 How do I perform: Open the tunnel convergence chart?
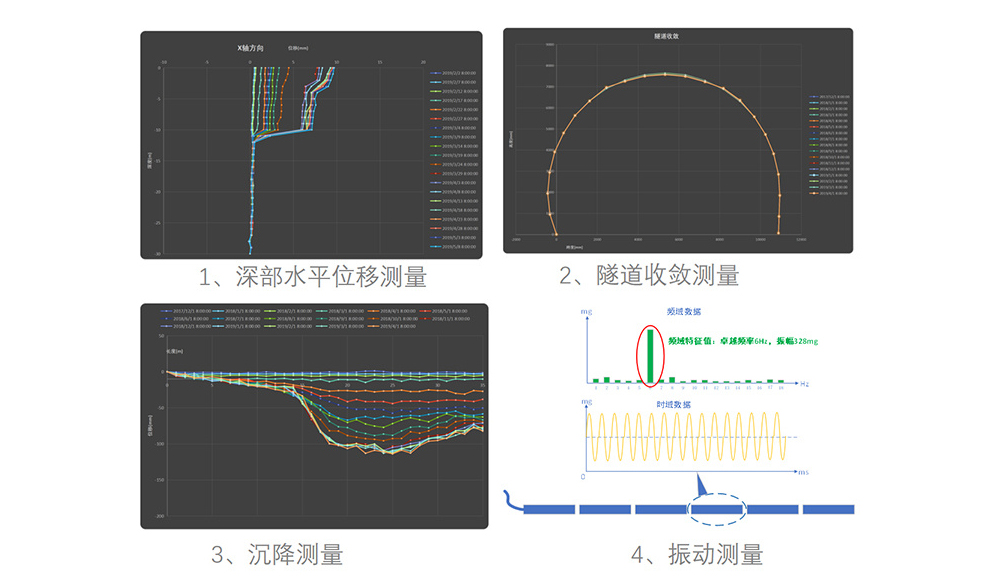coord(678,140)
